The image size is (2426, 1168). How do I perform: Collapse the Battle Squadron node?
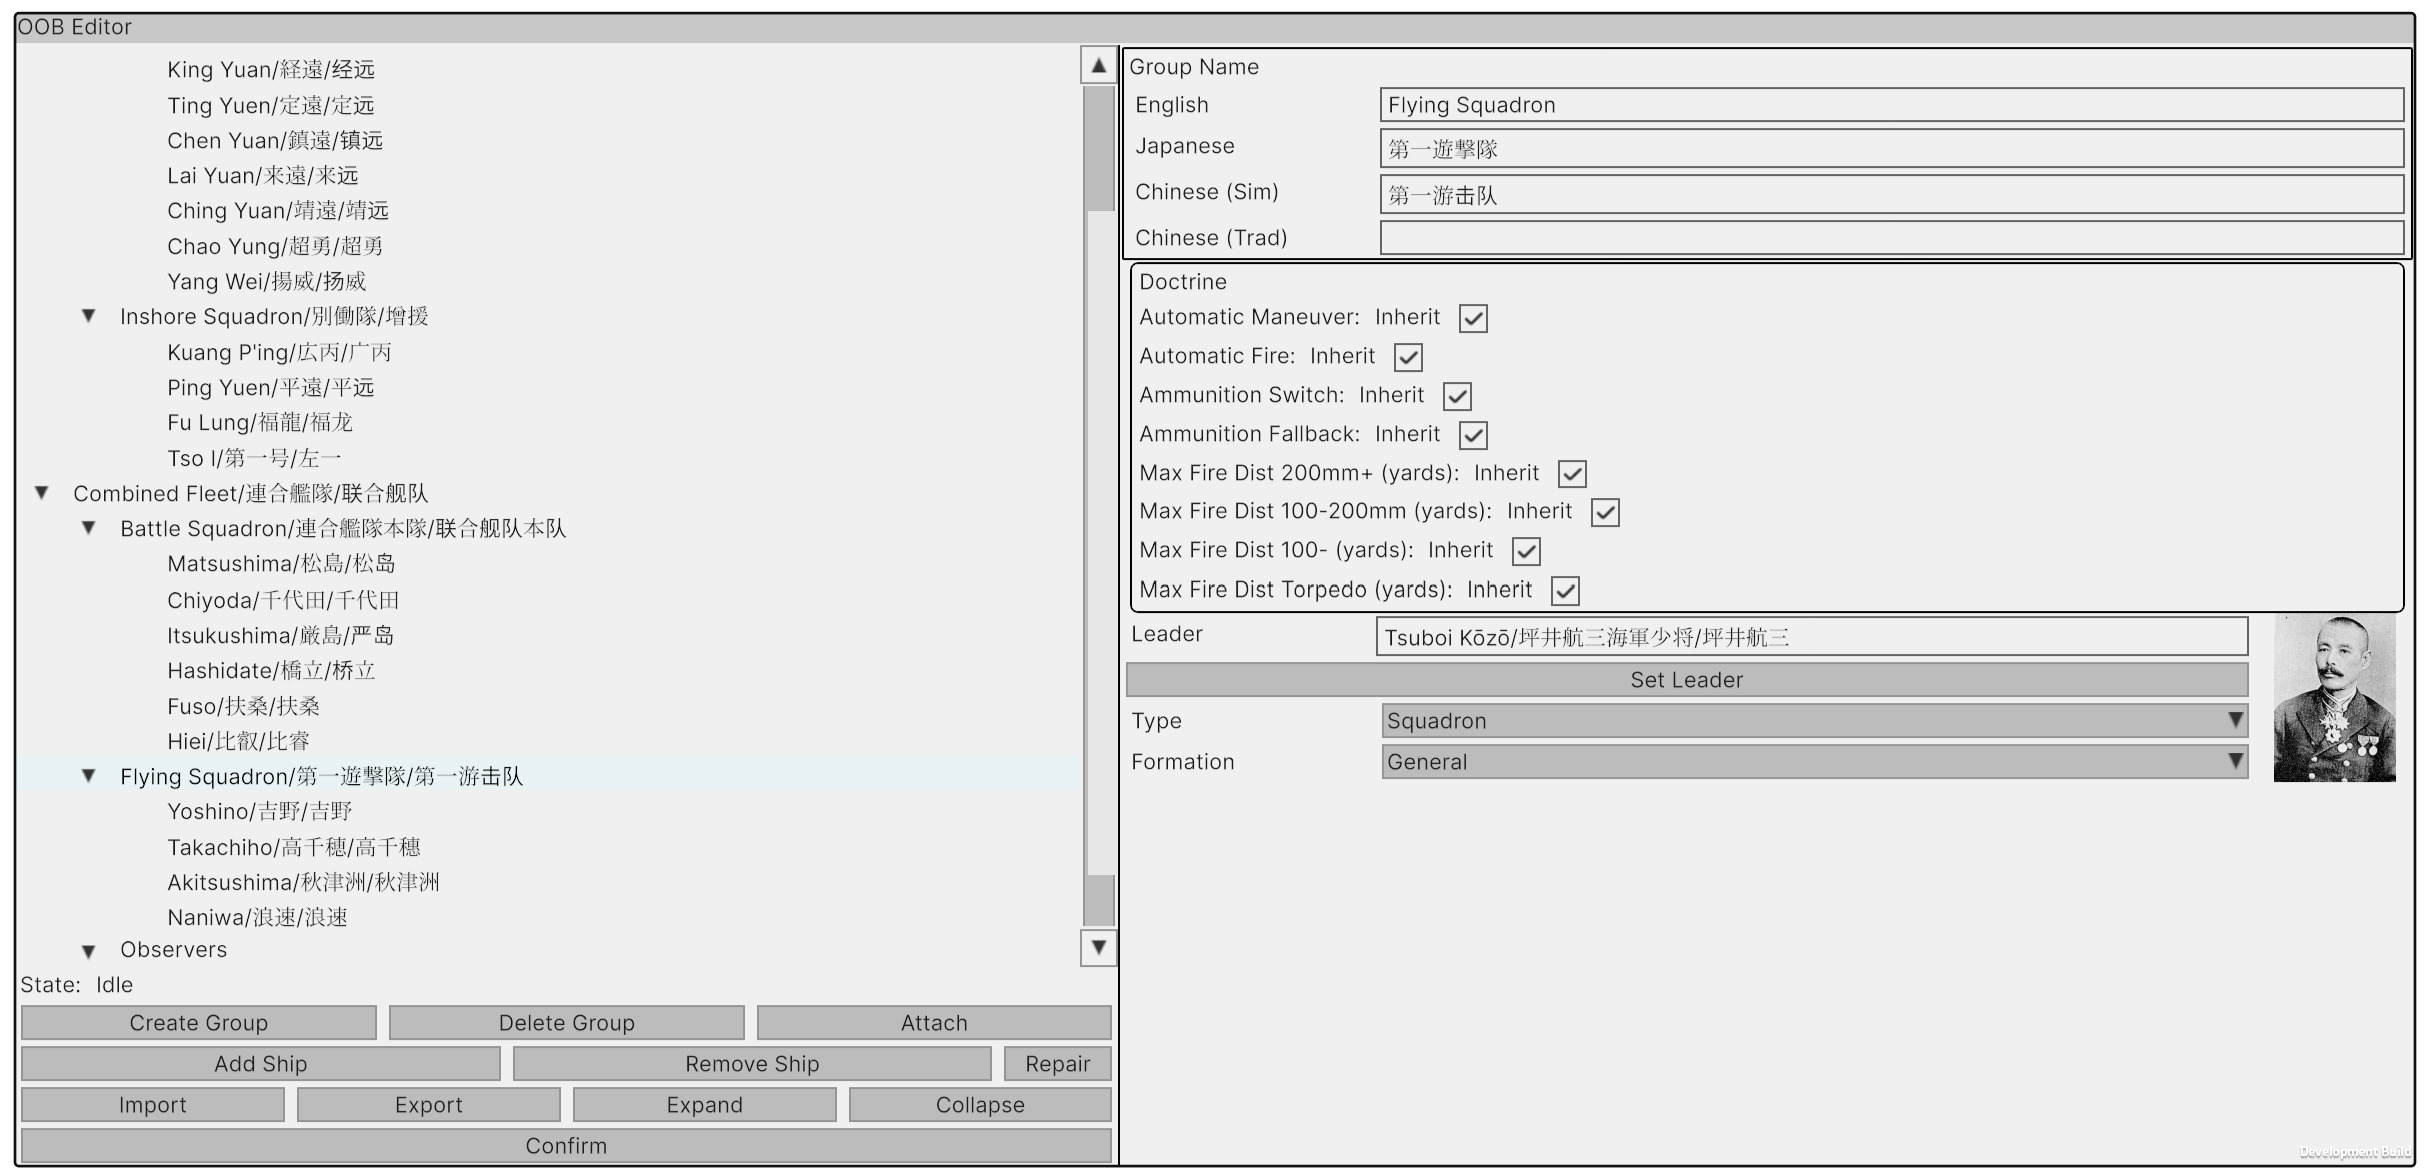[89, 528]
